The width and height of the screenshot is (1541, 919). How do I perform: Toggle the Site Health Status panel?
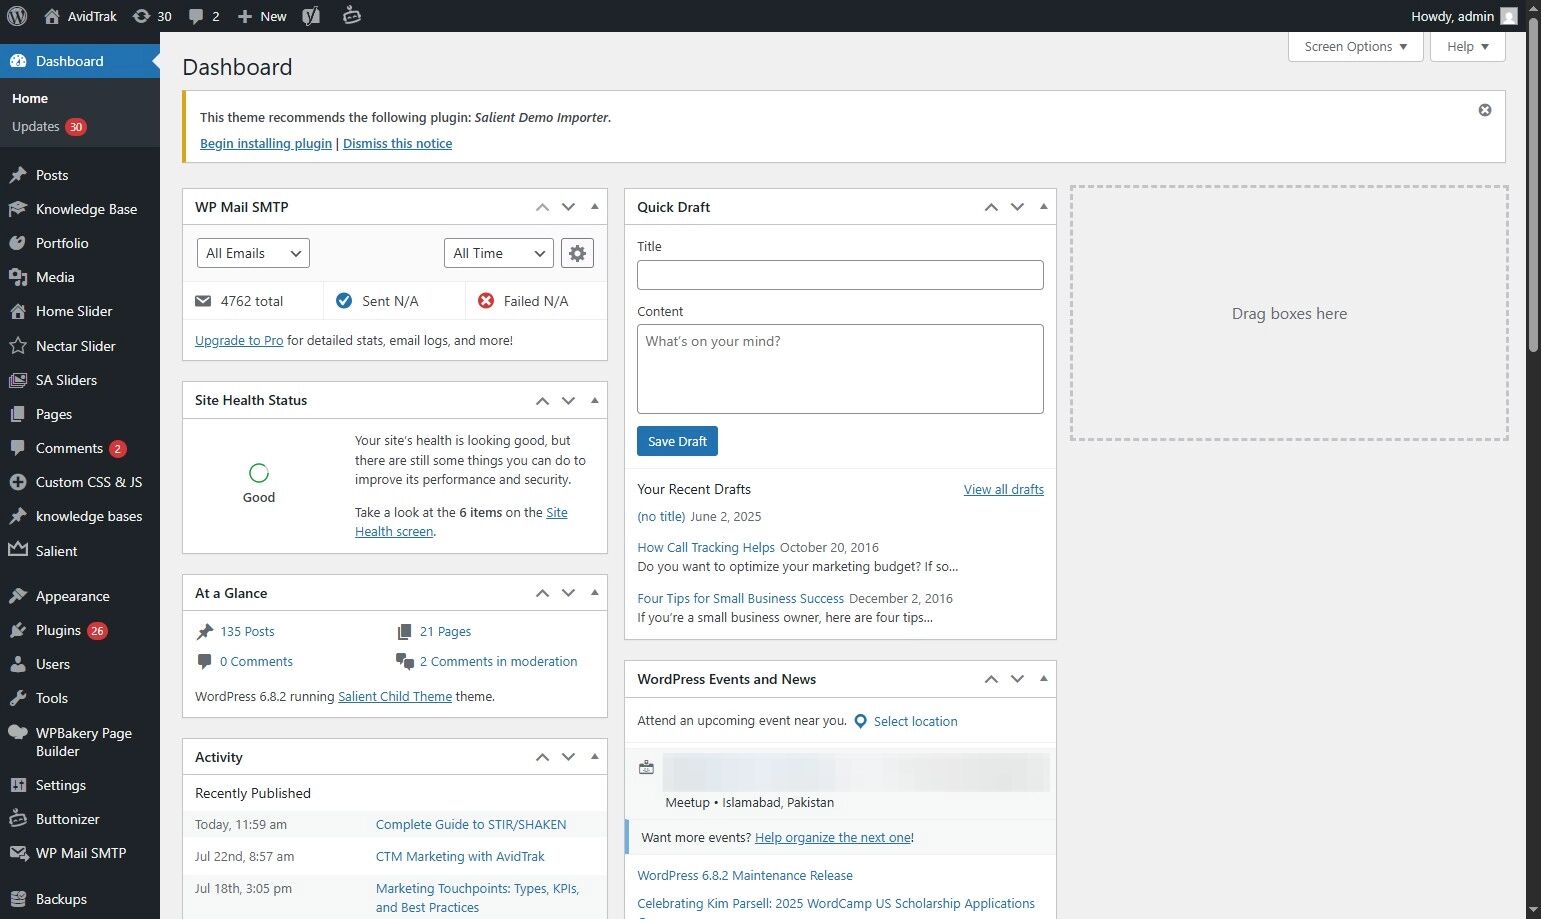[x=595, y=400]
